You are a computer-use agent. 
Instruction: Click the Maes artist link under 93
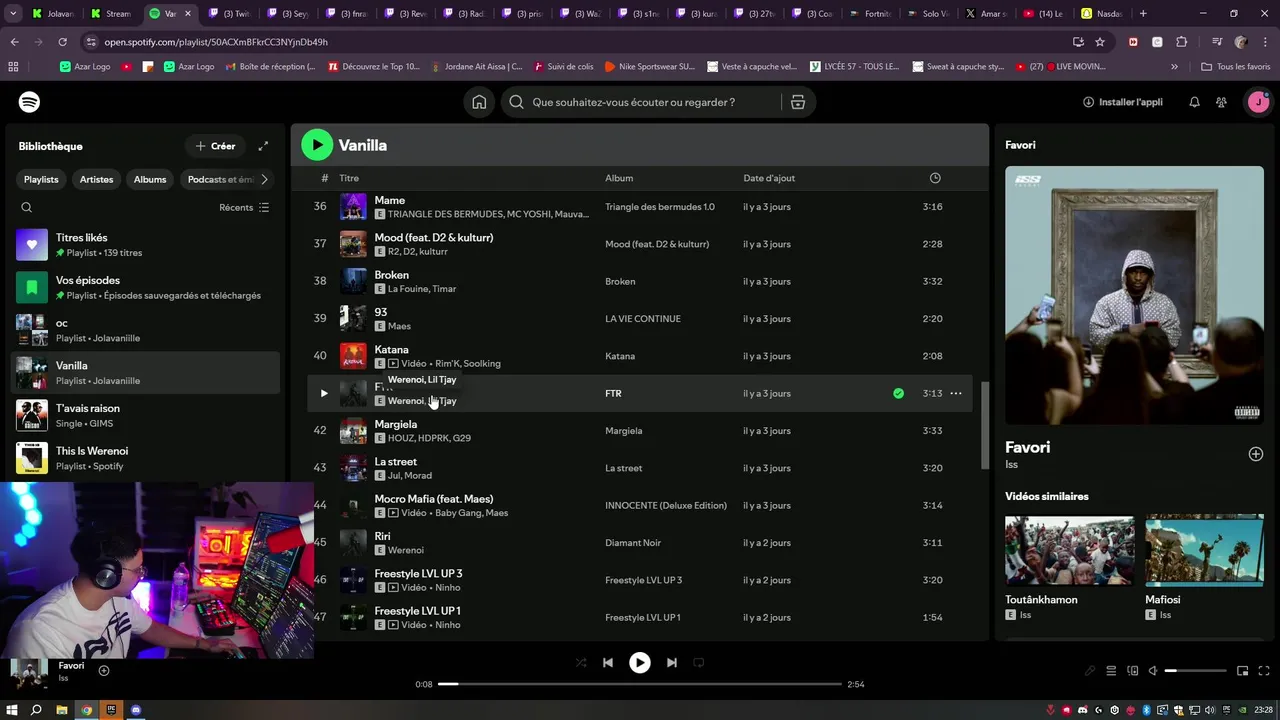click(399, 326)
